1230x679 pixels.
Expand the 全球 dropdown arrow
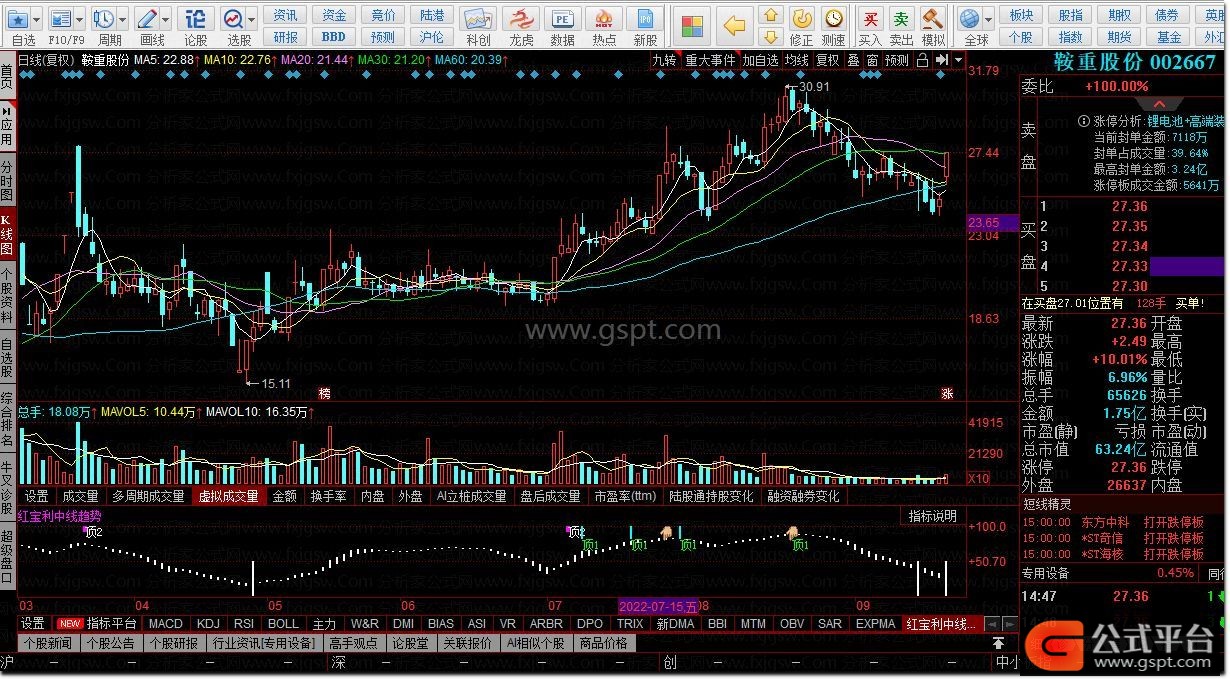point(988,18)
